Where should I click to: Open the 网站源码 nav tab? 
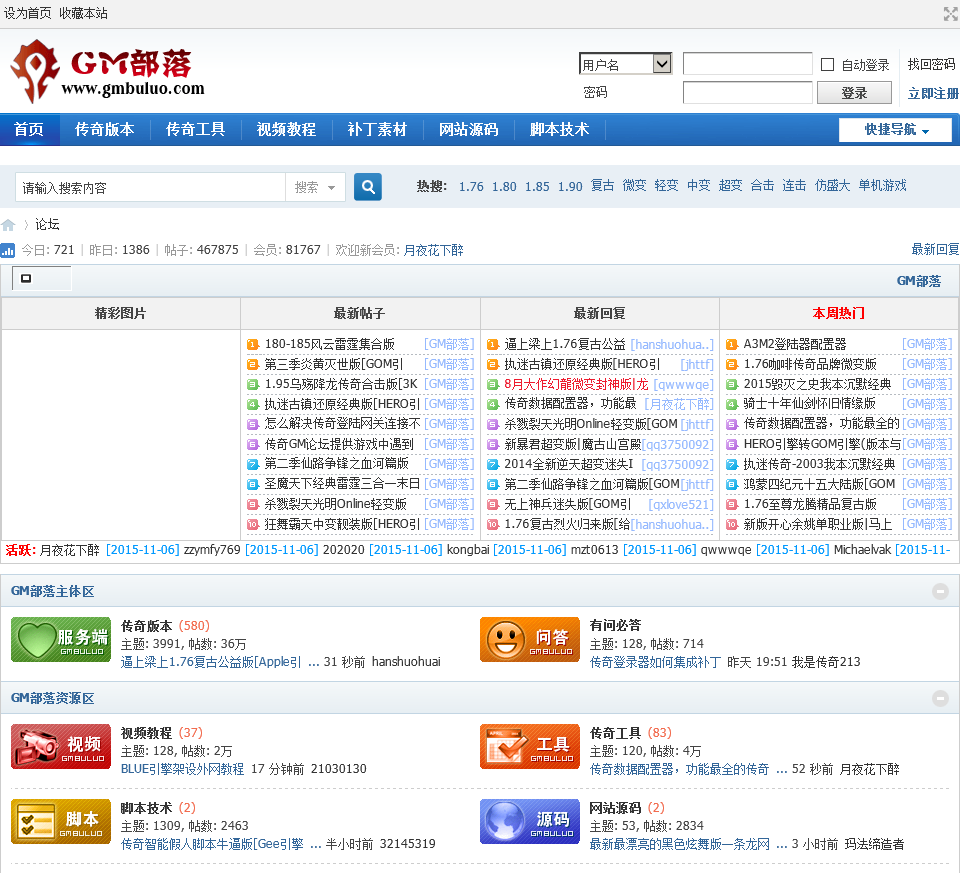coord(468,129)
